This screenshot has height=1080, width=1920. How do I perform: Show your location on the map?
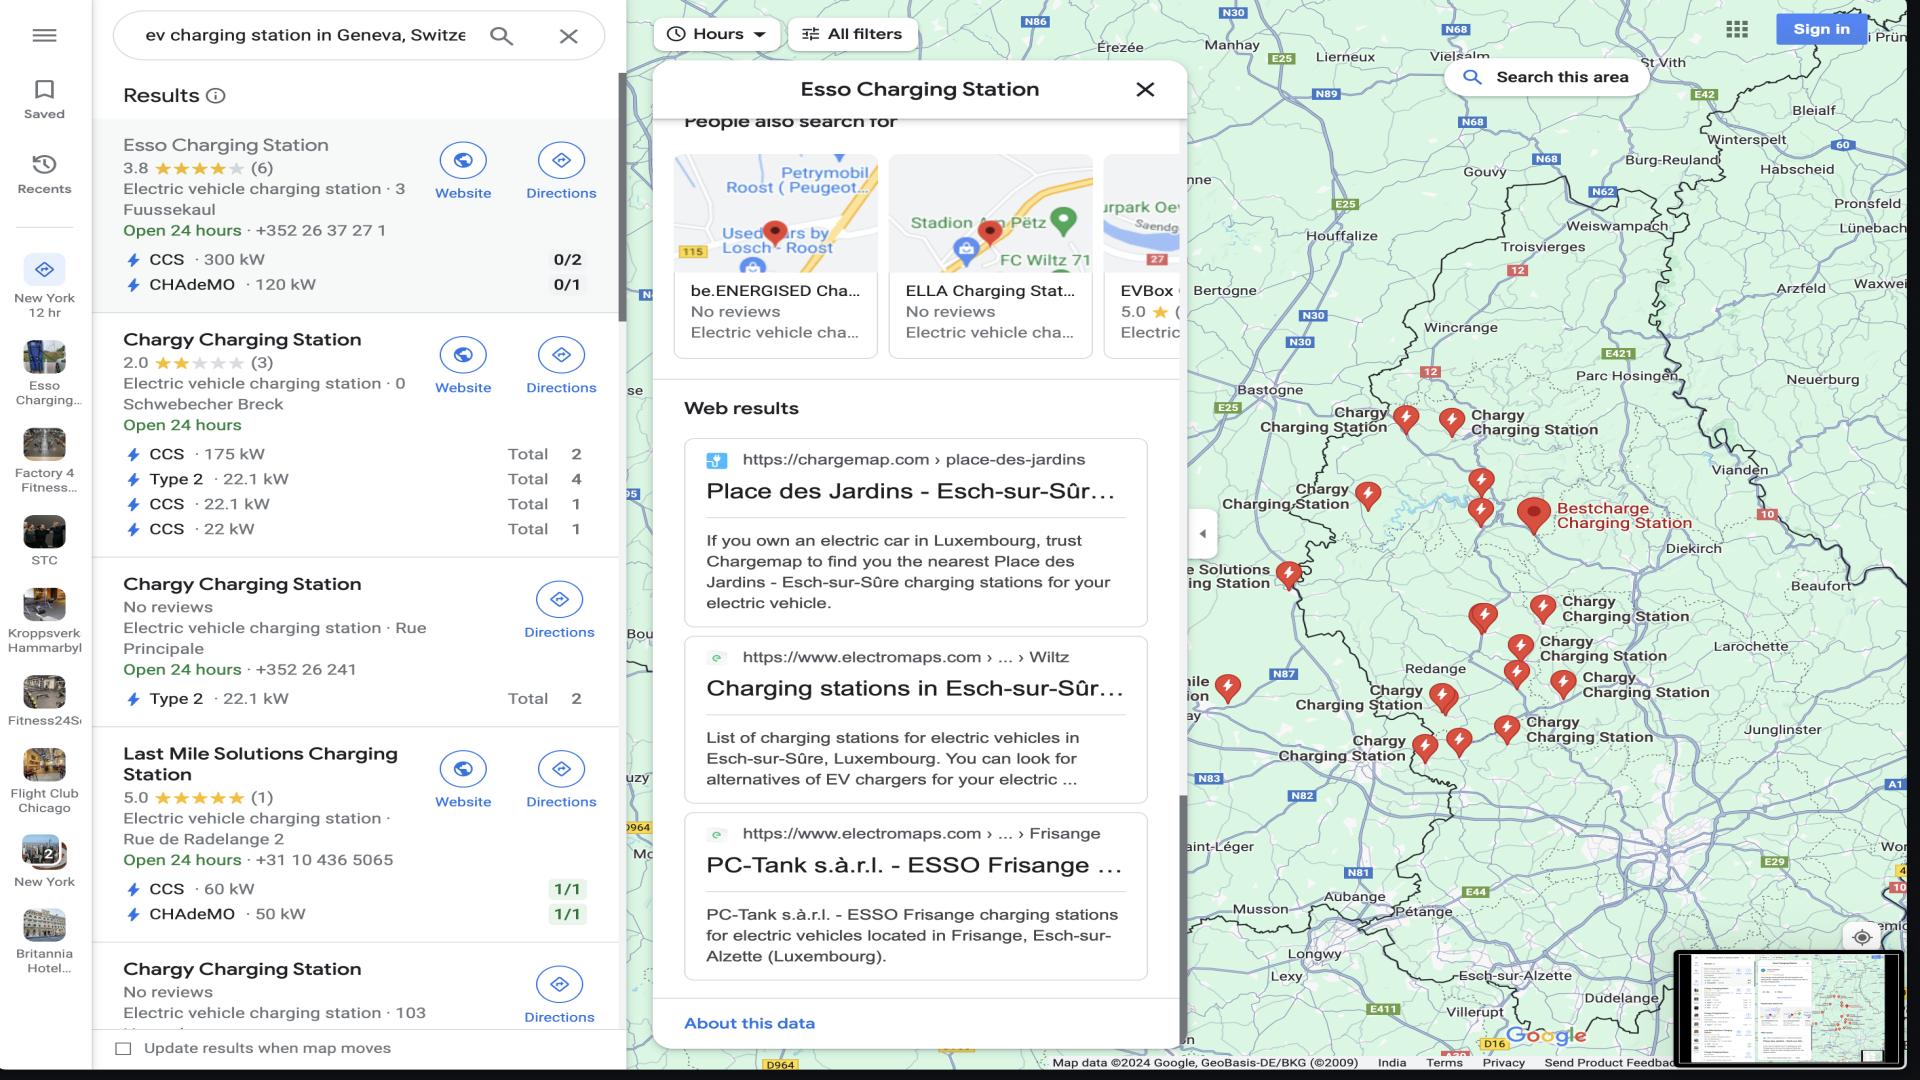click(x=1862, y=937)
